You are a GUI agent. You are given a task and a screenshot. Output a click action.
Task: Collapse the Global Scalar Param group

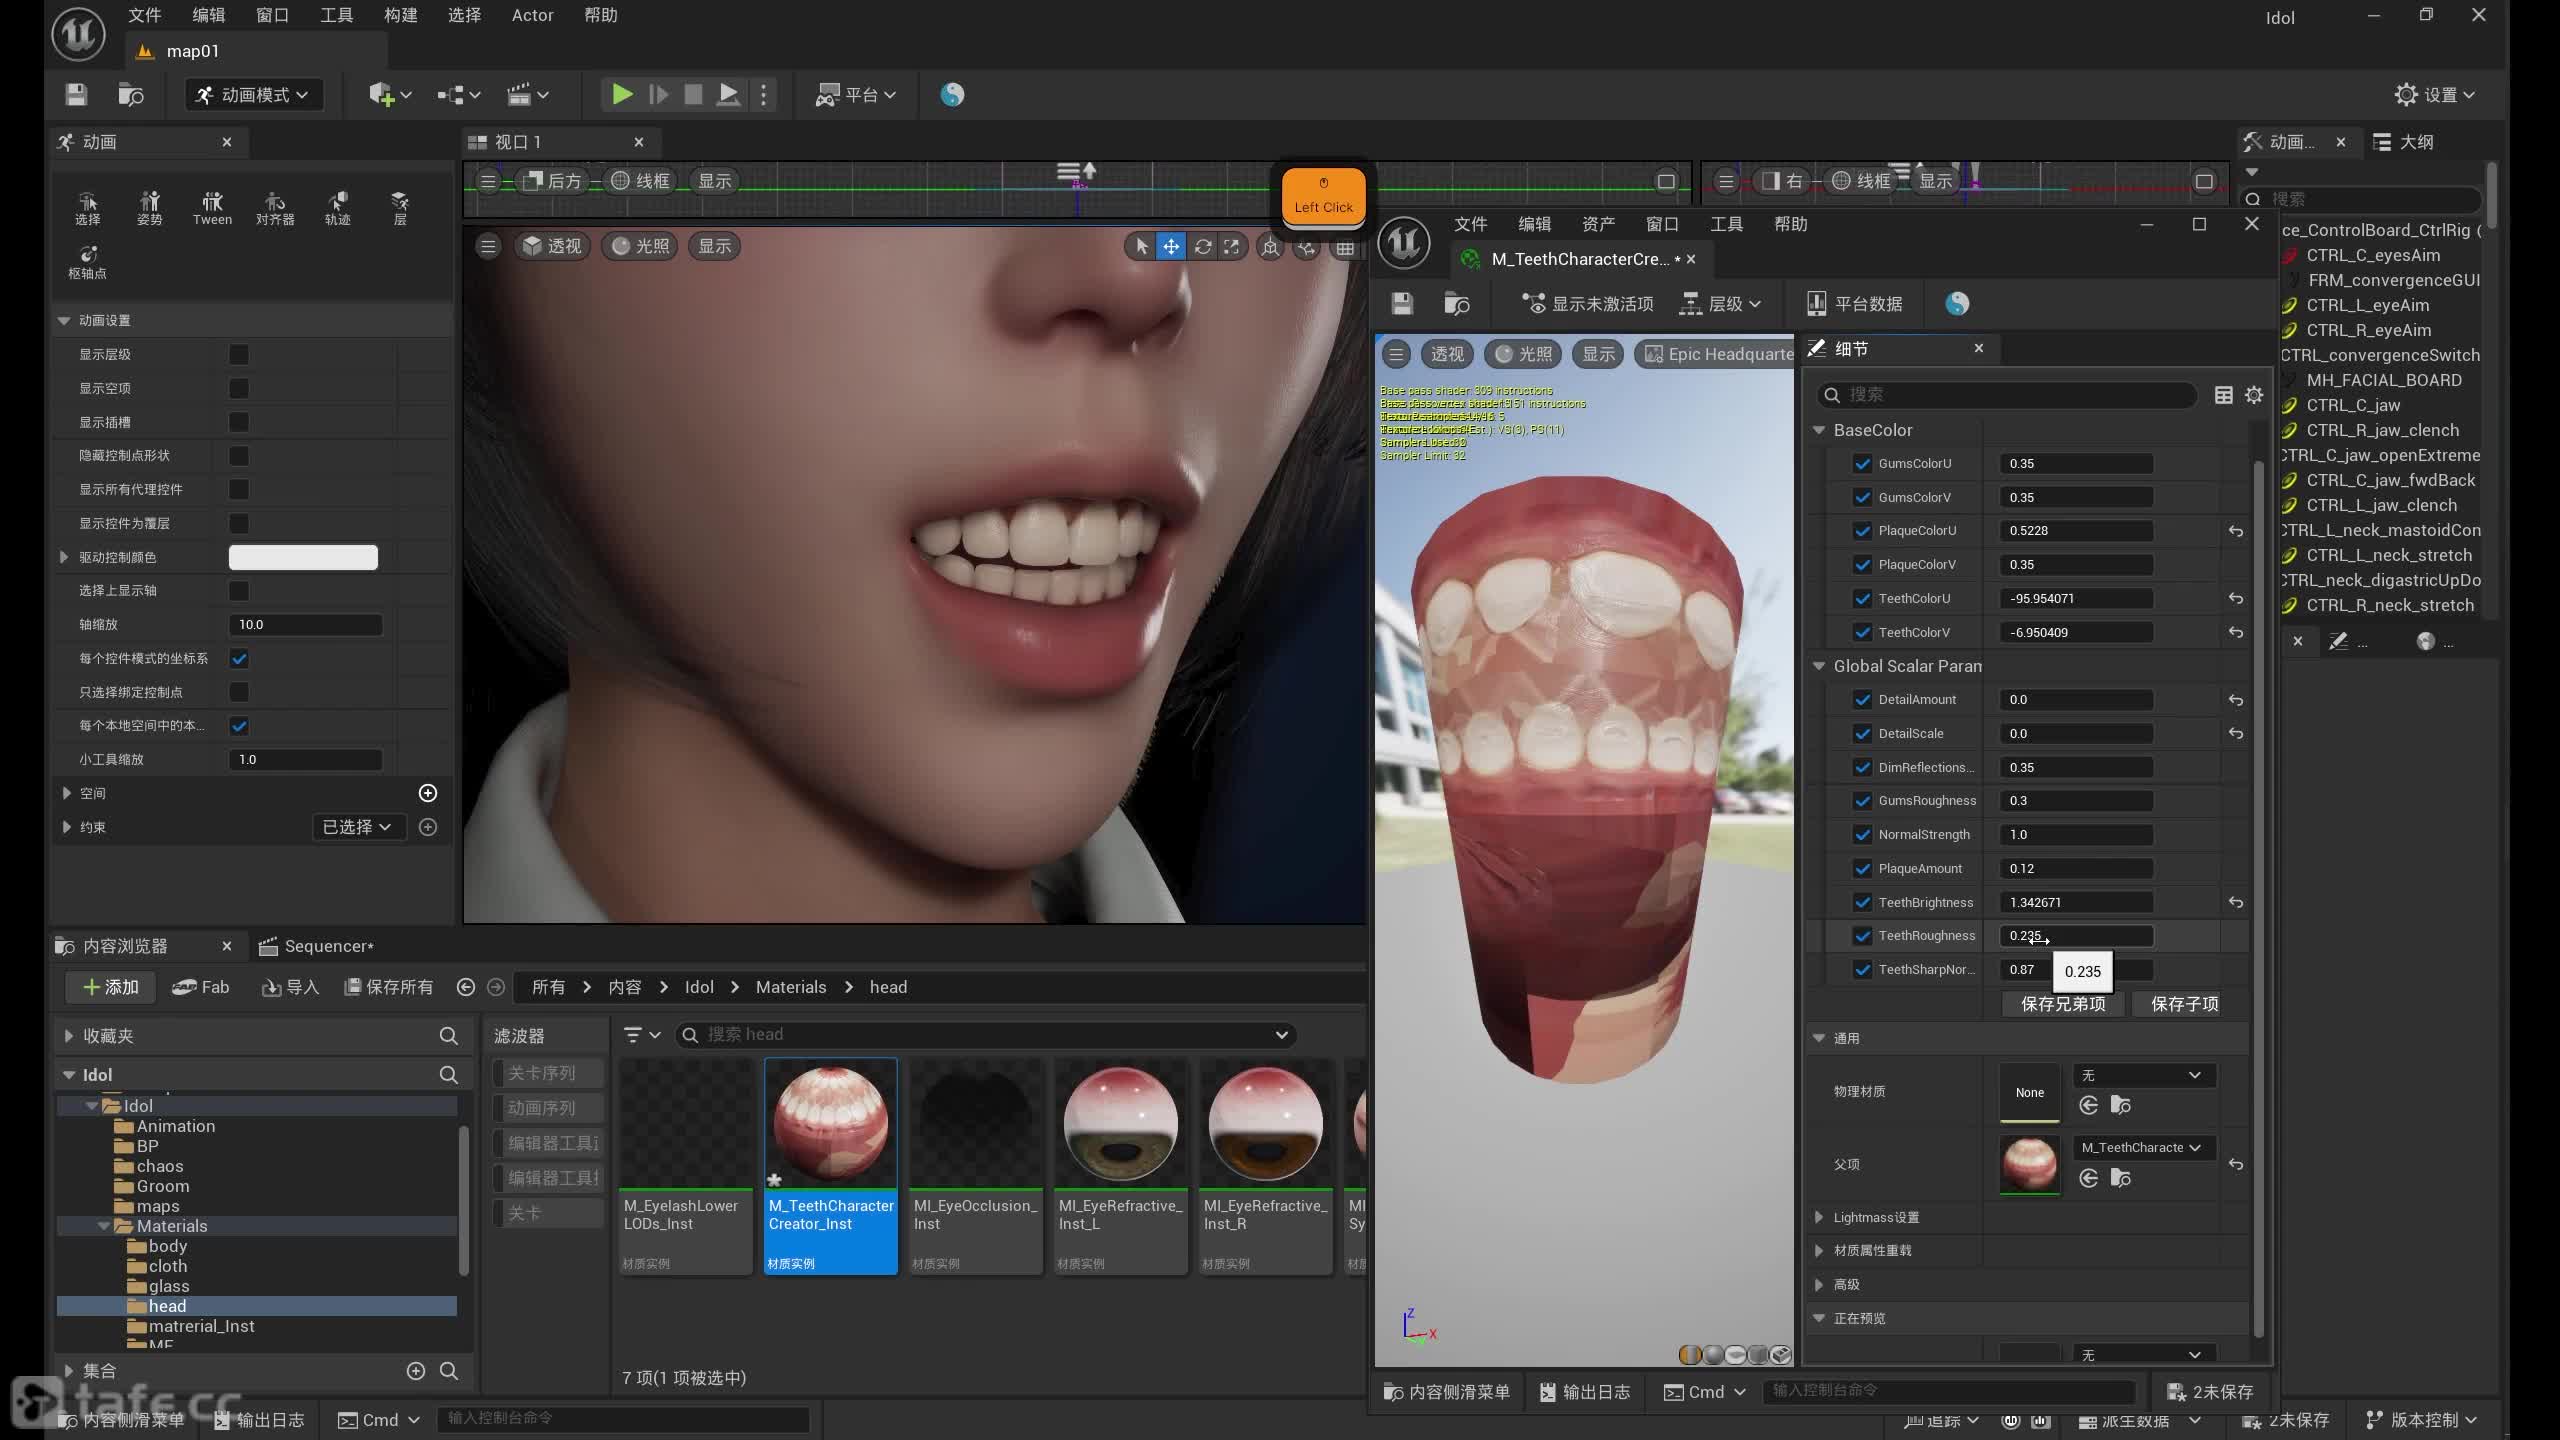point(1819,666)
